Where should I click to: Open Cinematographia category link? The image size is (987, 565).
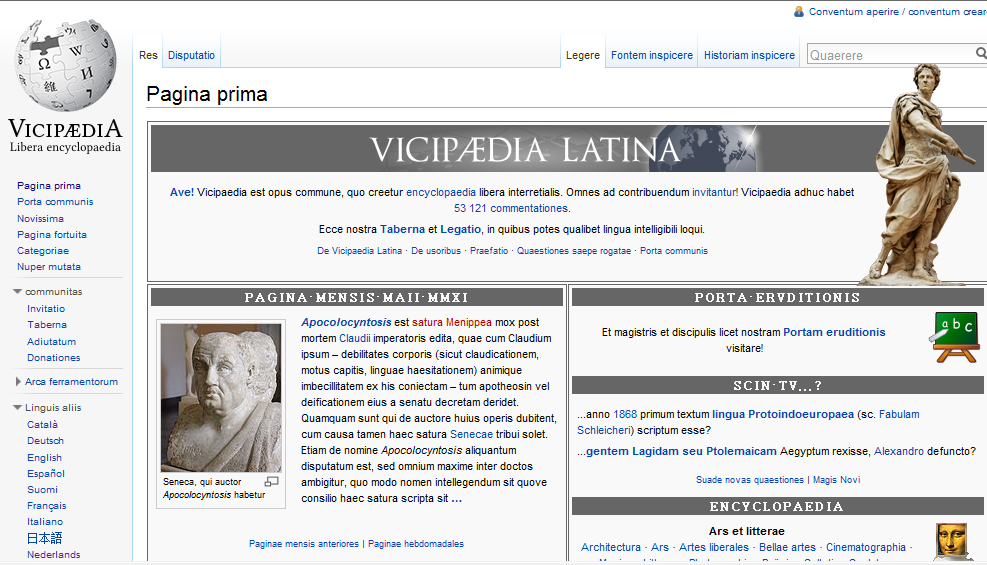click(866, 547)
